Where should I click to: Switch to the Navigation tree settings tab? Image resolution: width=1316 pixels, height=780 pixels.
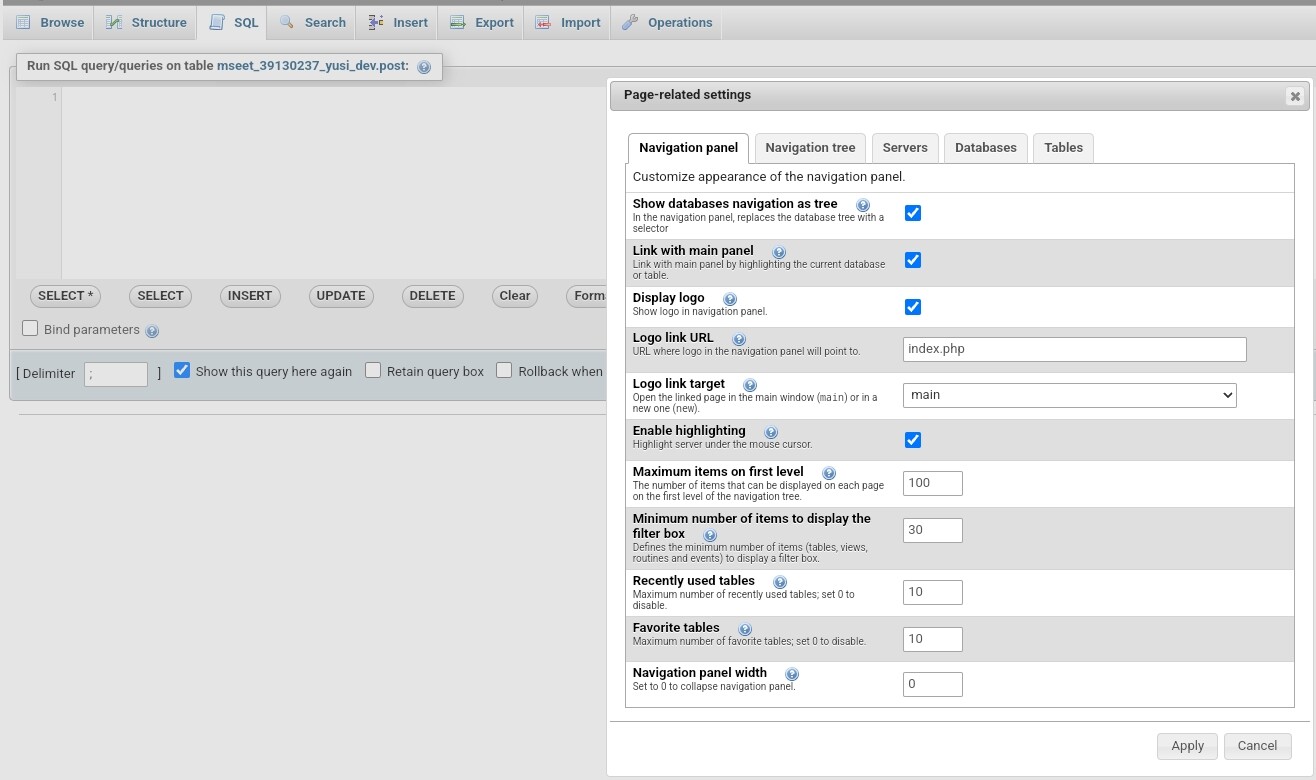(810, 148)
